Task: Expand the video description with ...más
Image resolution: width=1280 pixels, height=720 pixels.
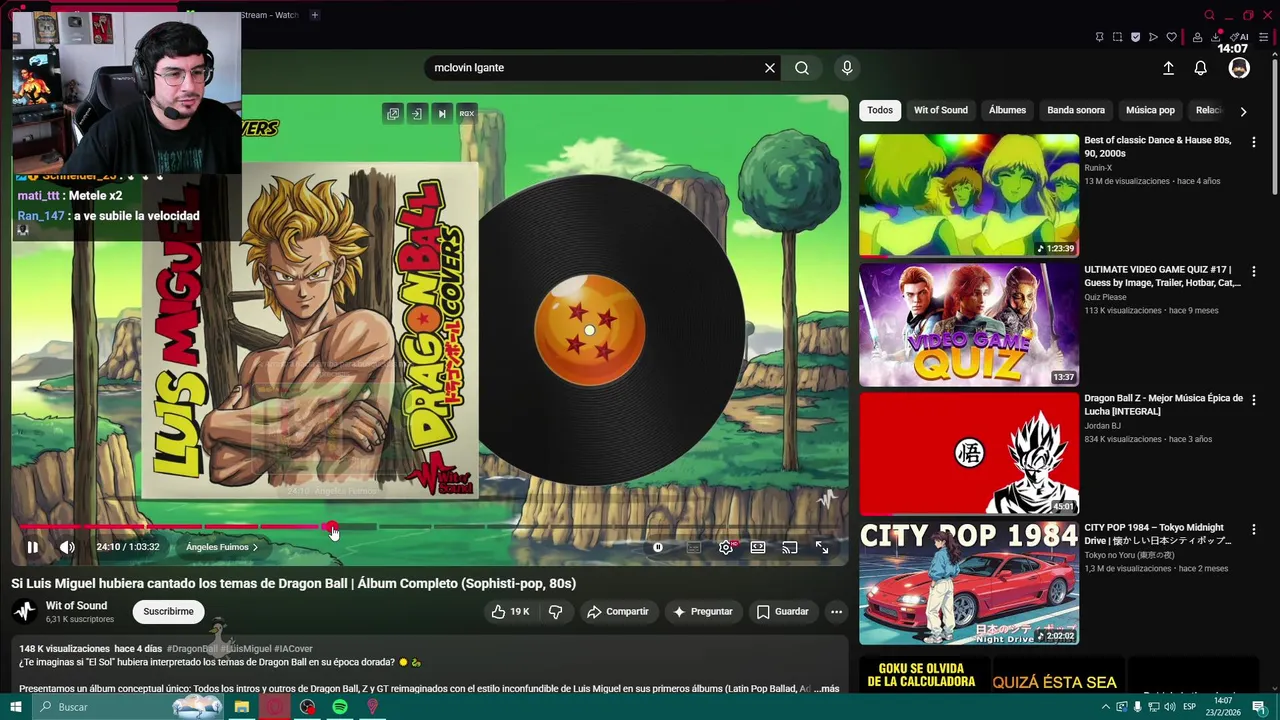Action: coord(826,689)
